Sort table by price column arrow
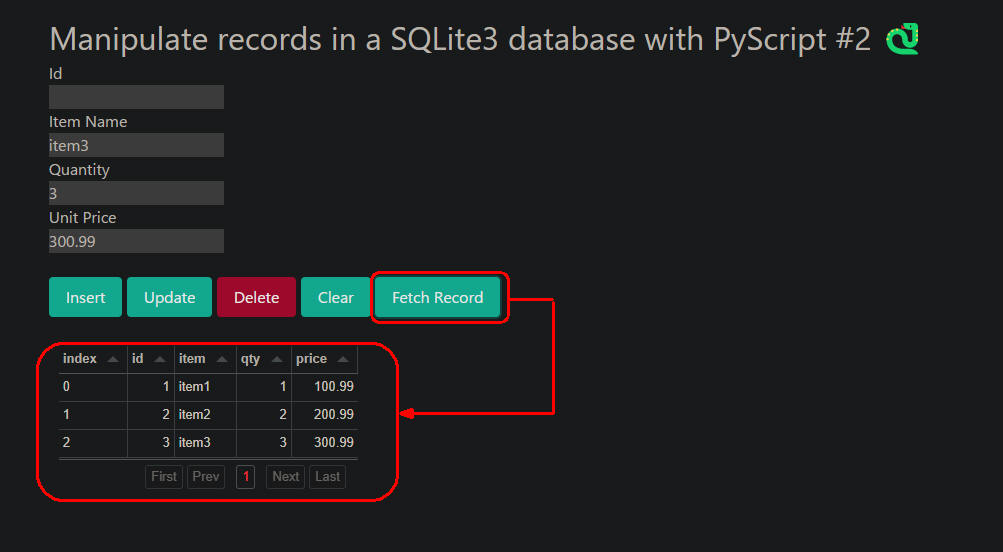The height and width of the screenshot is (552, 1003). (343, 359)
